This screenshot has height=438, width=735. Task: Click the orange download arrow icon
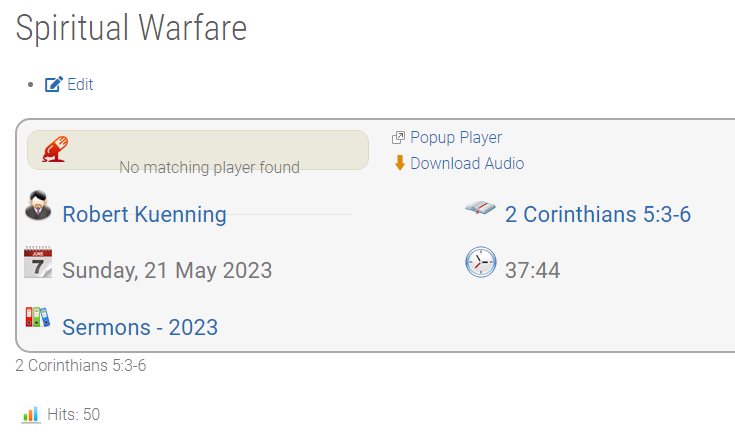pyautogui.click(x=399, y=163)
